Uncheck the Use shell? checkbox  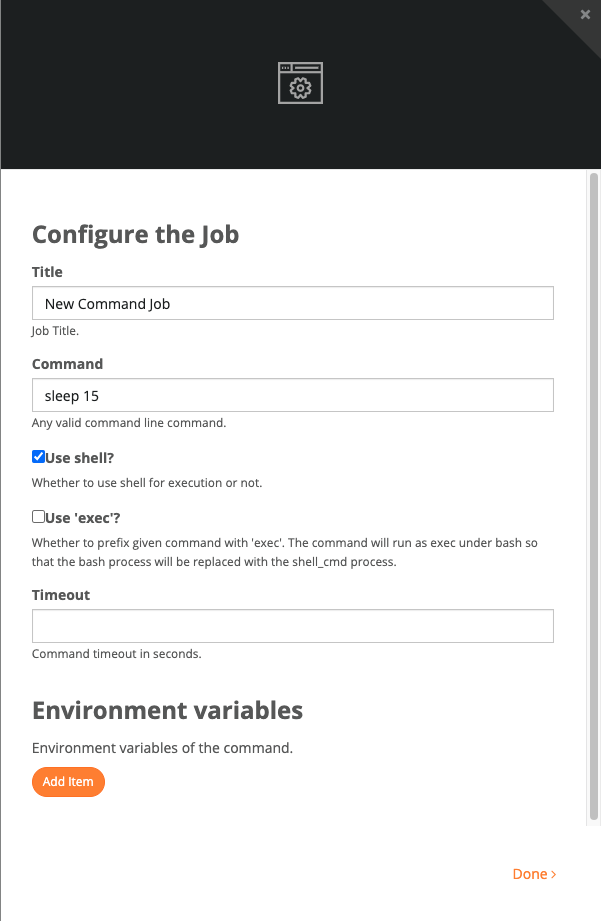38,456
